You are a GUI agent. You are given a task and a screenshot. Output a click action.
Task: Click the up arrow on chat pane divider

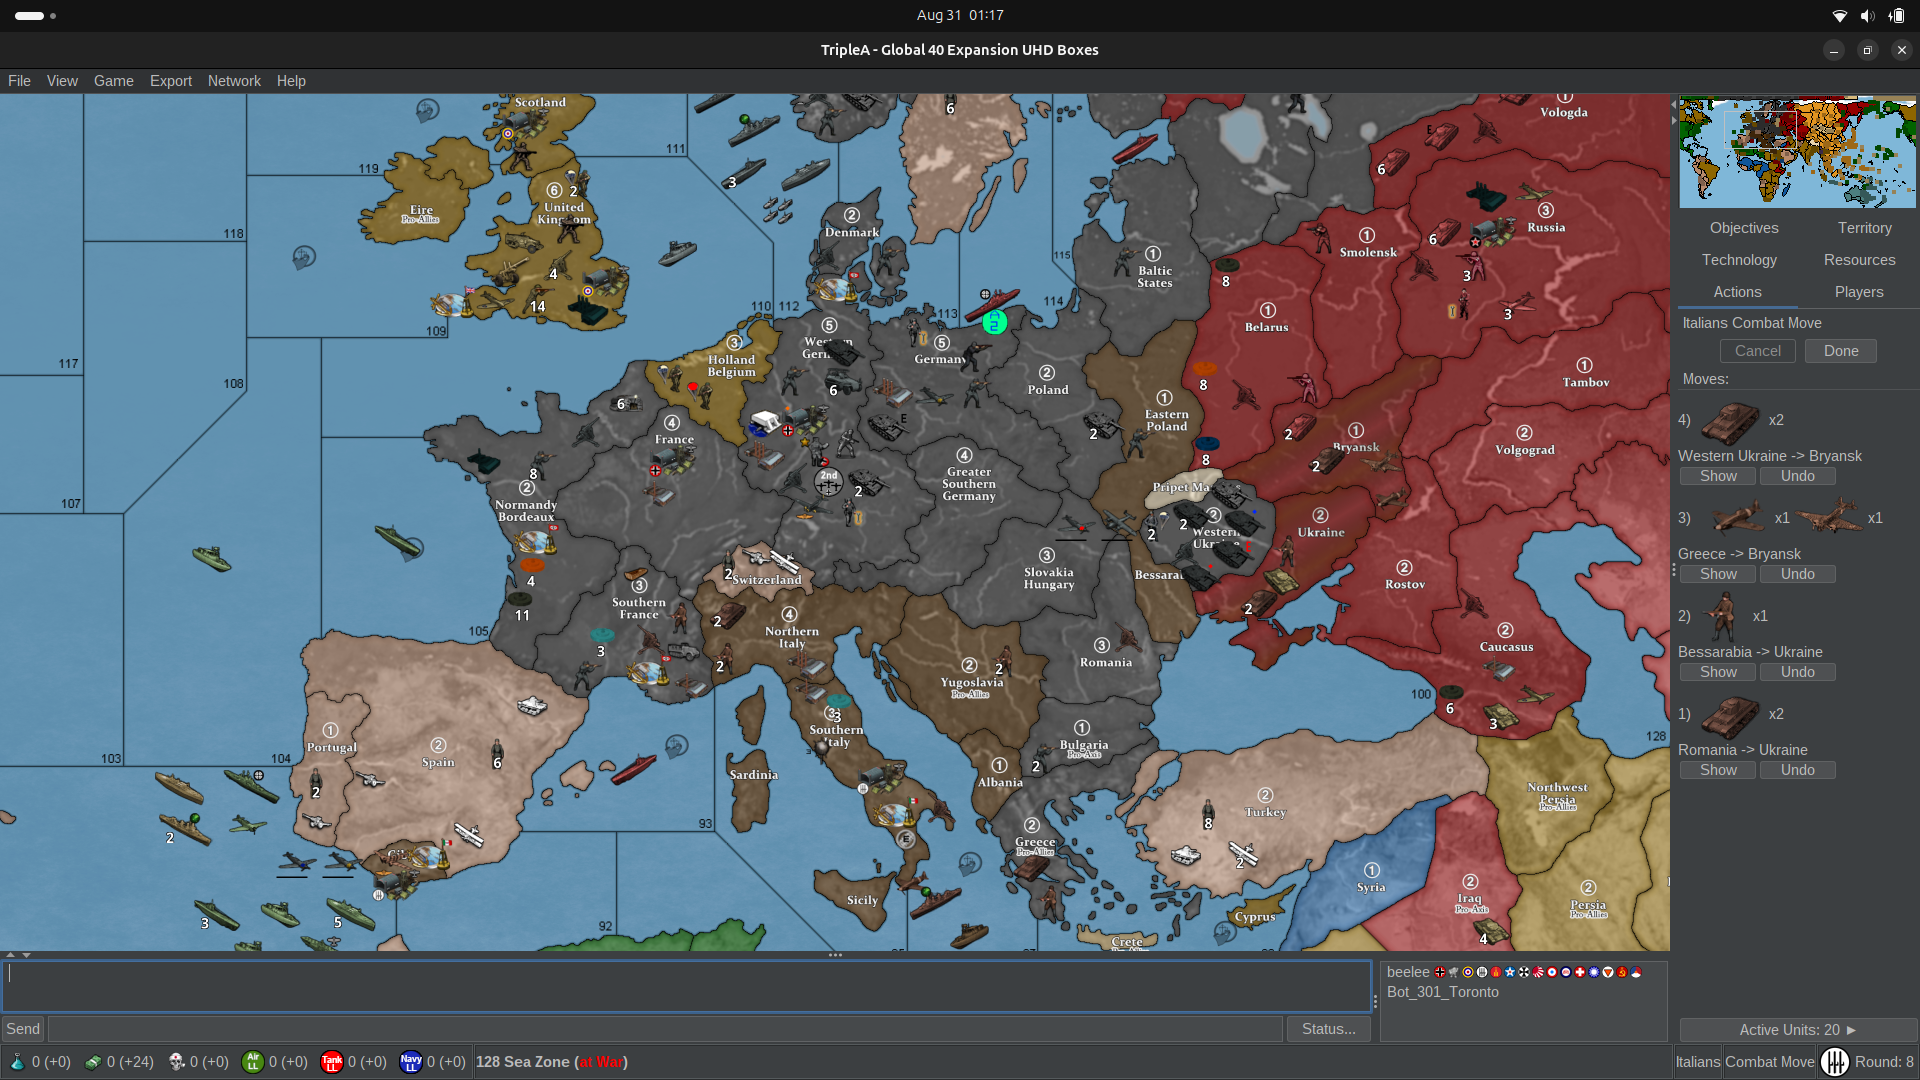pos(10,955)
